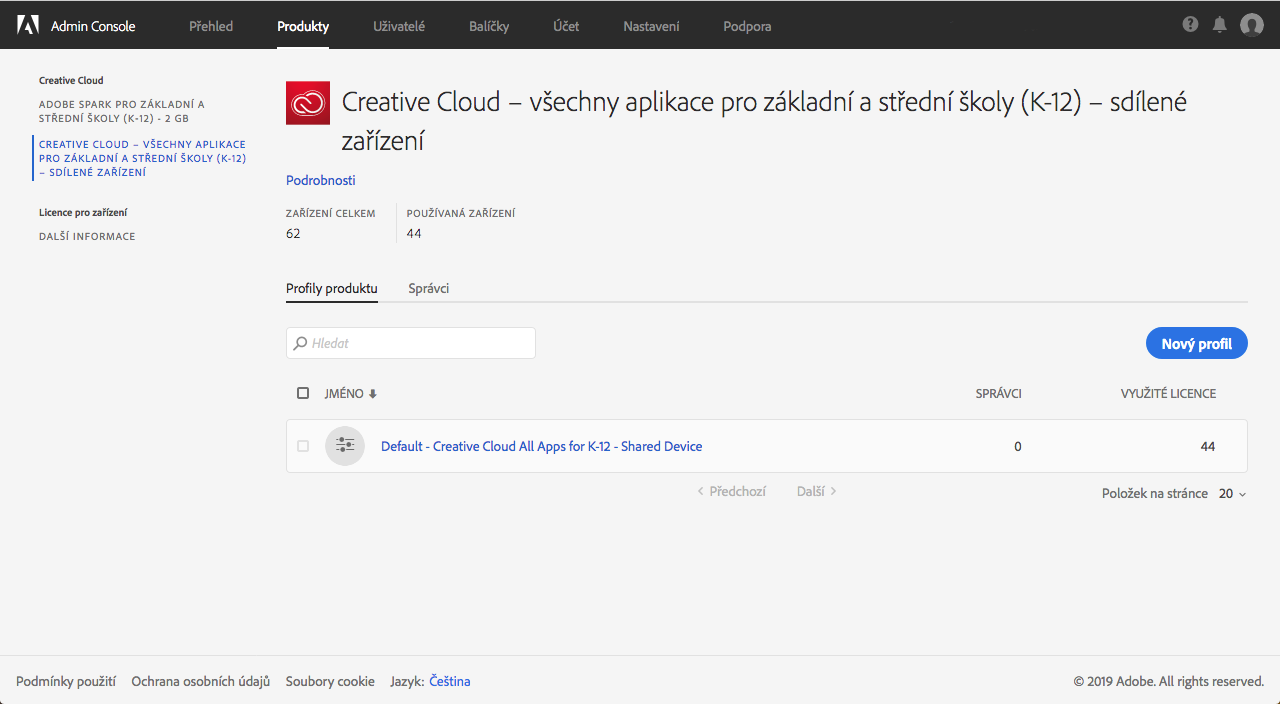1280x704 pixels.
Task: Focus the Hledat search field
Action: tap(411, 343)
